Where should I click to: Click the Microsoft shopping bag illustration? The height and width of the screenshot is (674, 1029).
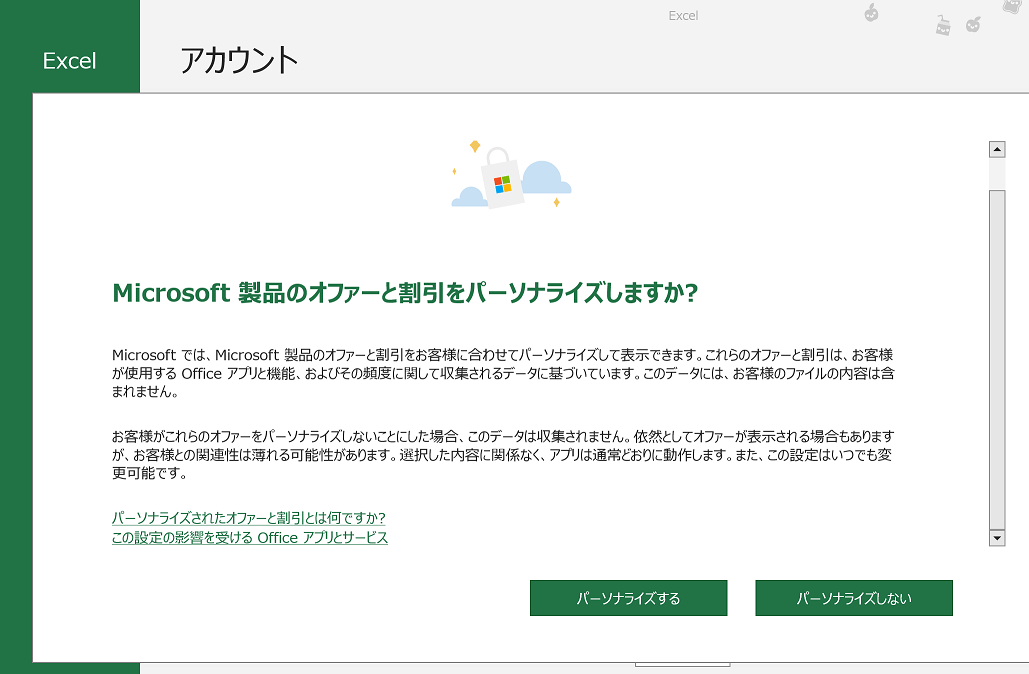click(x=511, y=175)
